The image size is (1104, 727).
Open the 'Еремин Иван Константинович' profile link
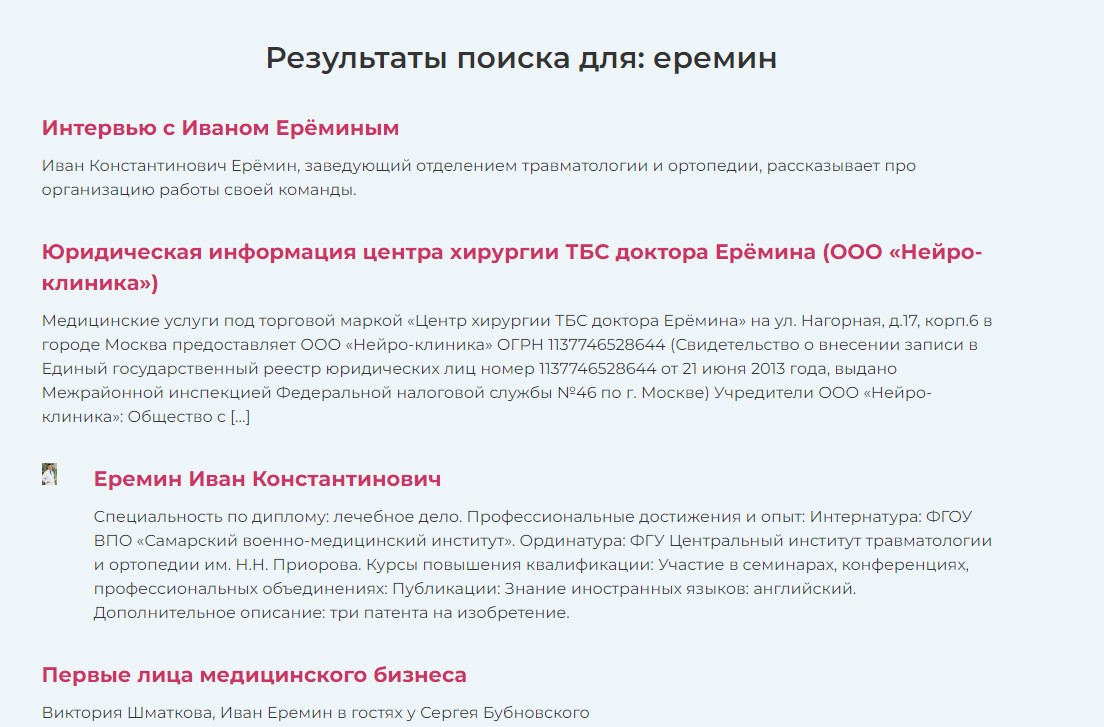(268, 479)
